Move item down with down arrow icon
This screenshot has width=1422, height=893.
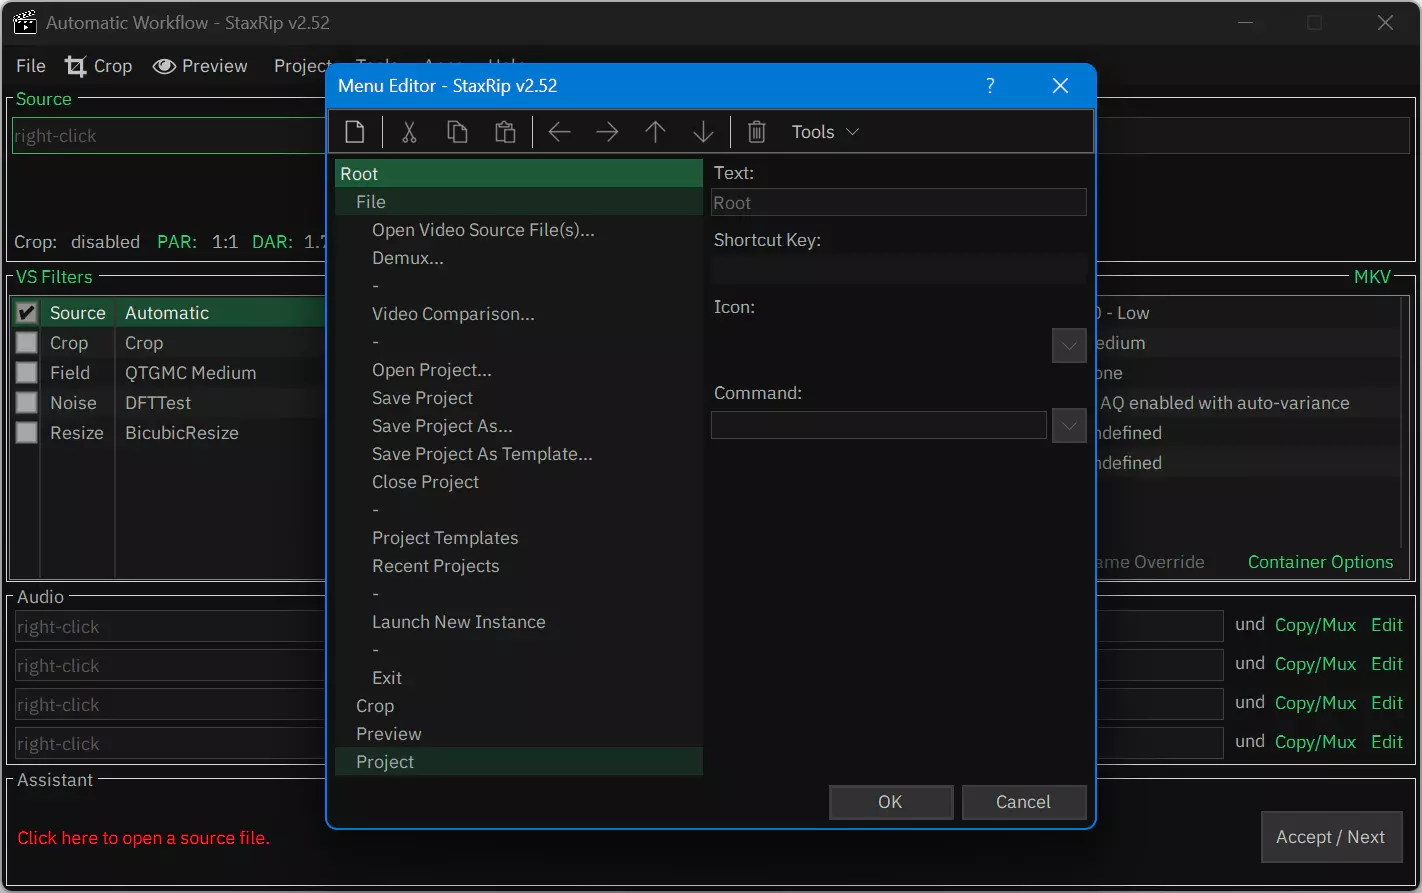click(703, 132)
